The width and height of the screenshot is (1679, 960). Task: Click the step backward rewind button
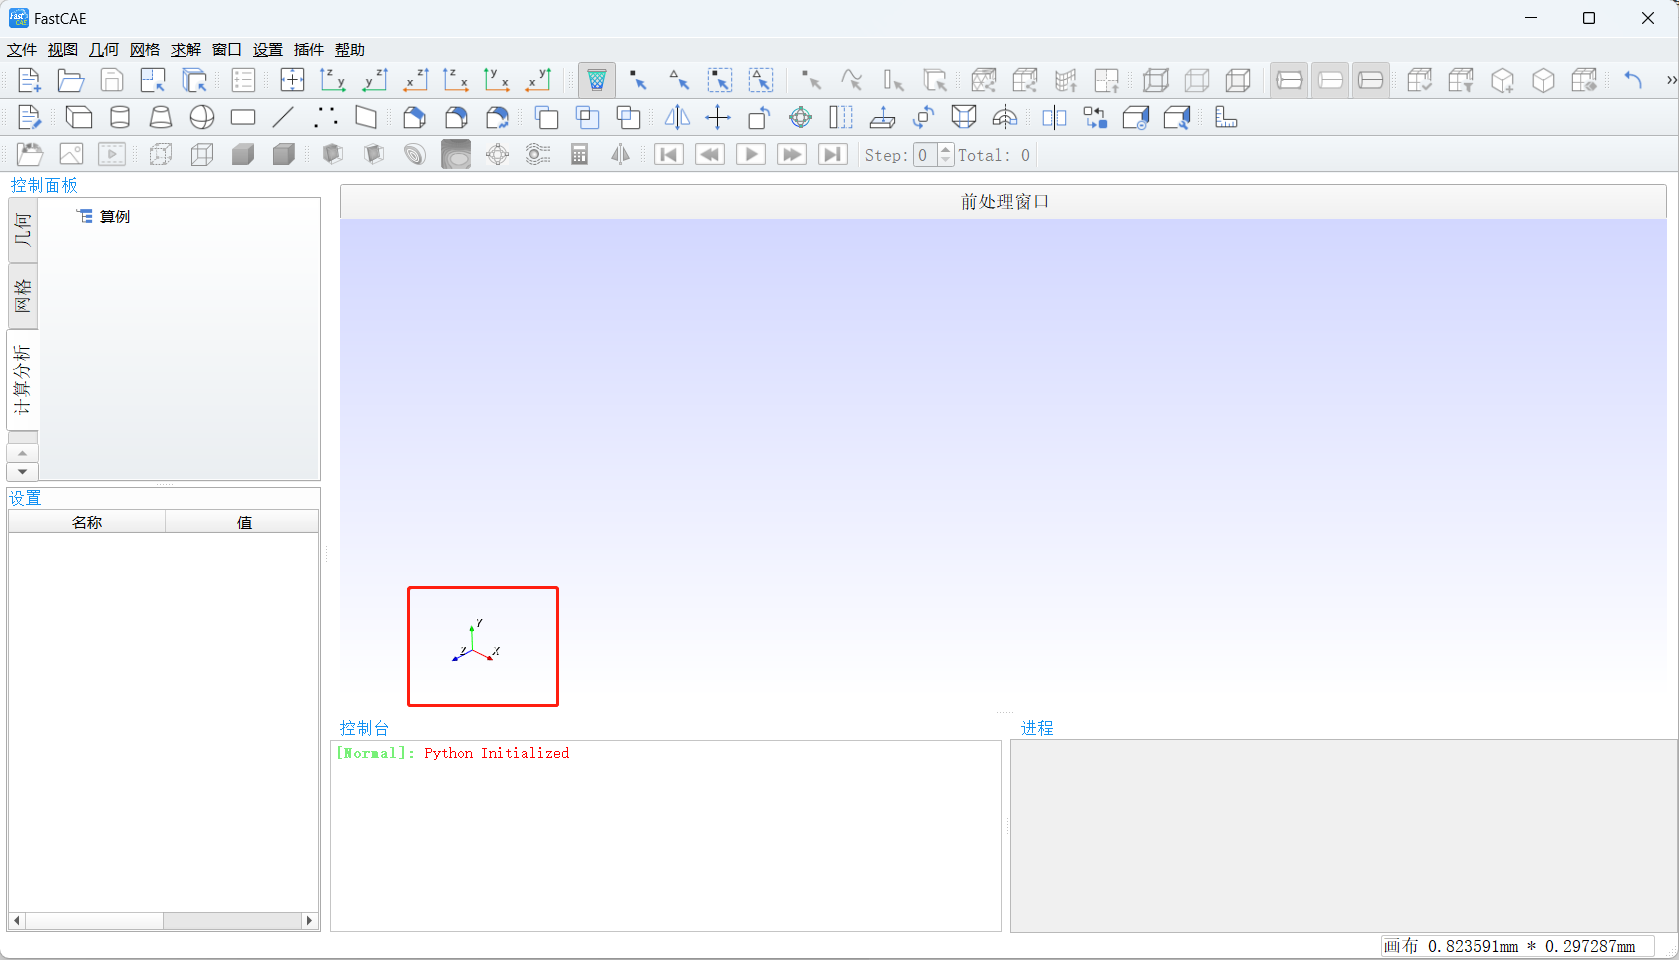point(710,155)
